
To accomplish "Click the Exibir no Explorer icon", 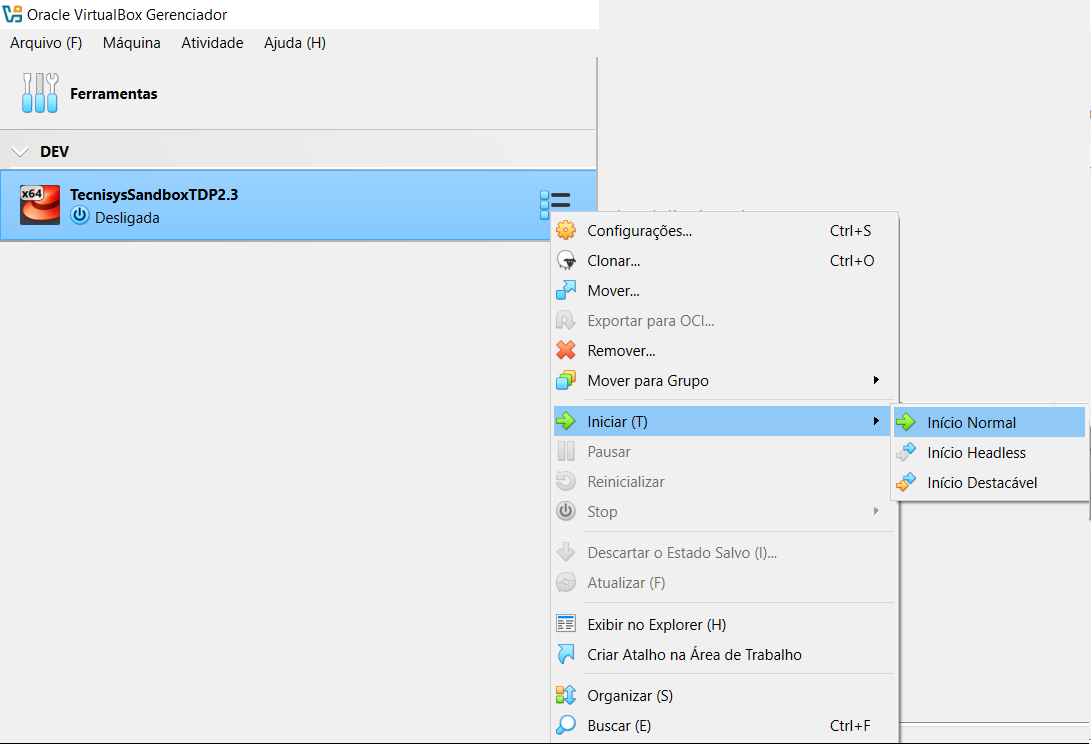I will [x=566, y=624].
